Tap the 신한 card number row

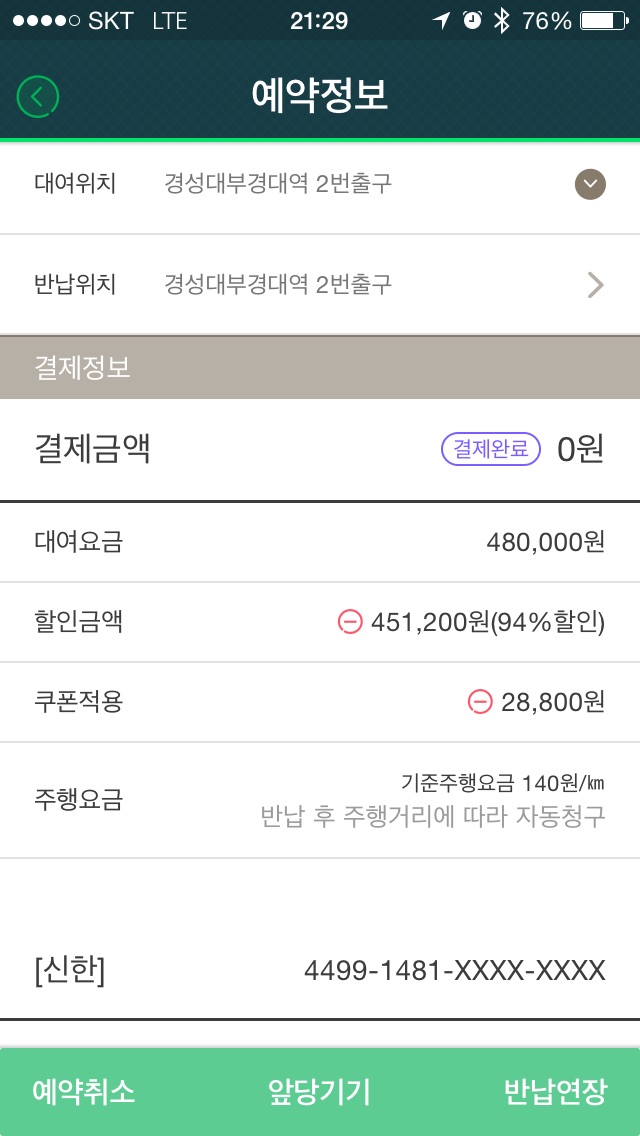tap(320, 970)
